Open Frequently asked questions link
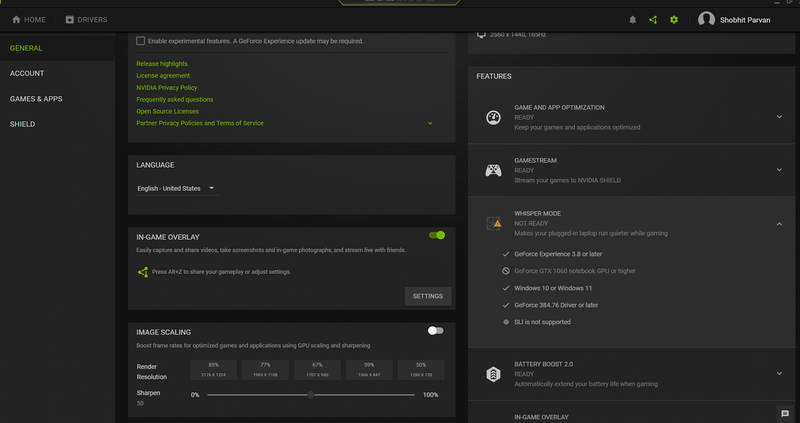 click(x=174, y=99)
